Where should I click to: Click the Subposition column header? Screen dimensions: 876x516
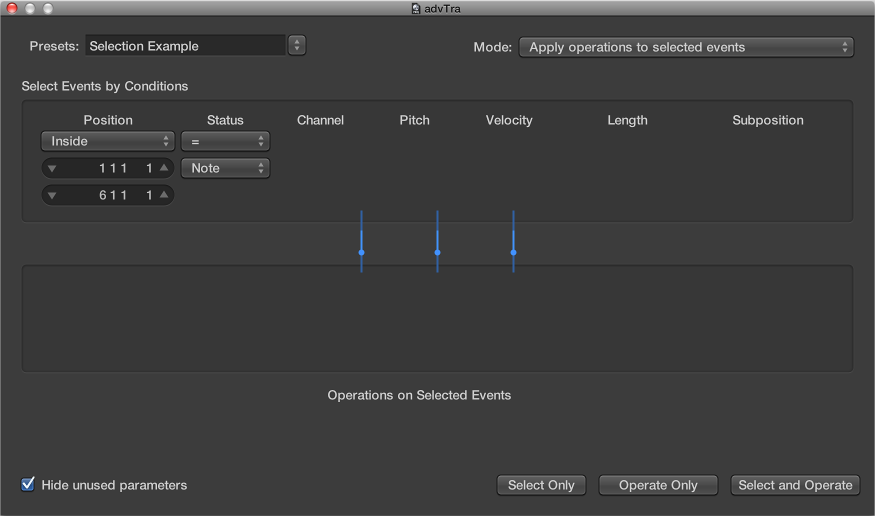pos(768,120)
